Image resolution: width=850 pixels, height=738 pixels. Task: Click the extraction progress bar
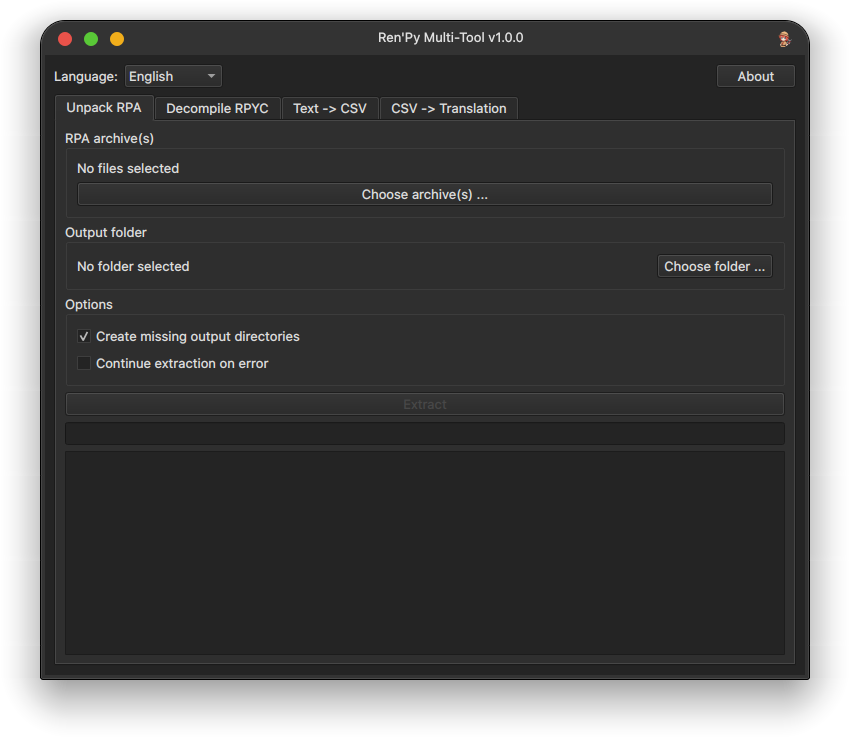(x=424, y=433)
